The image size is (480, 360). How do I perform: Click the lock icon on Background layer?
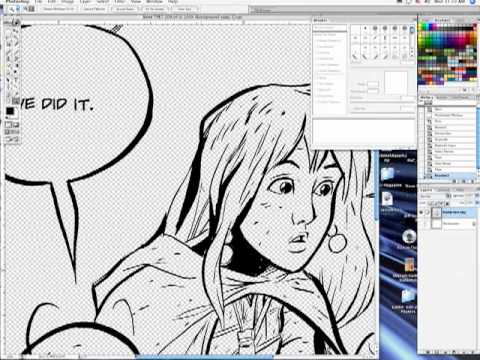click(x=473, y=224)
